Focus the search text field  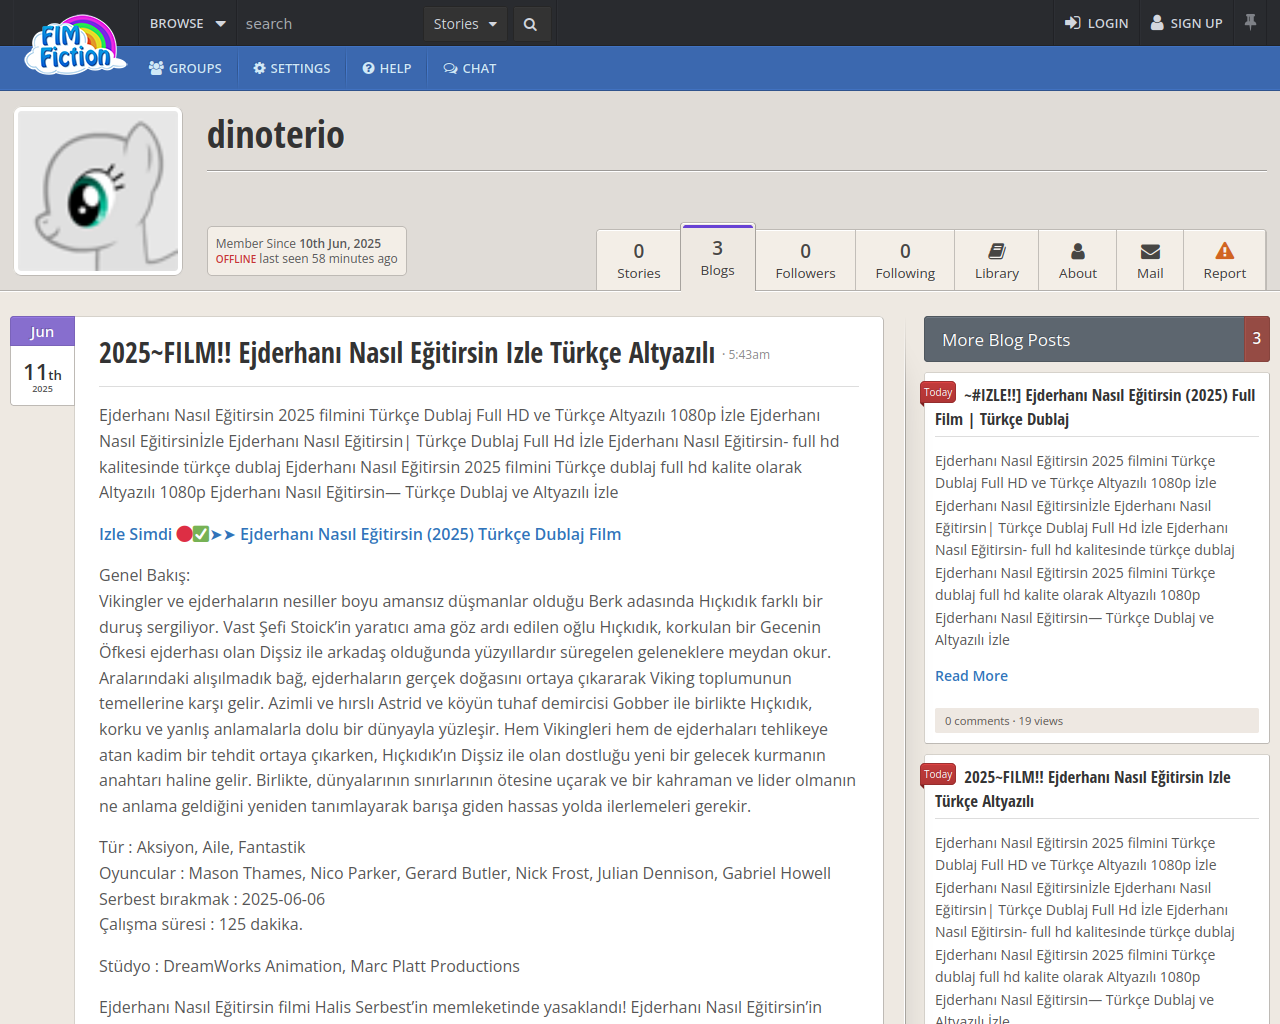pos(330,23)
